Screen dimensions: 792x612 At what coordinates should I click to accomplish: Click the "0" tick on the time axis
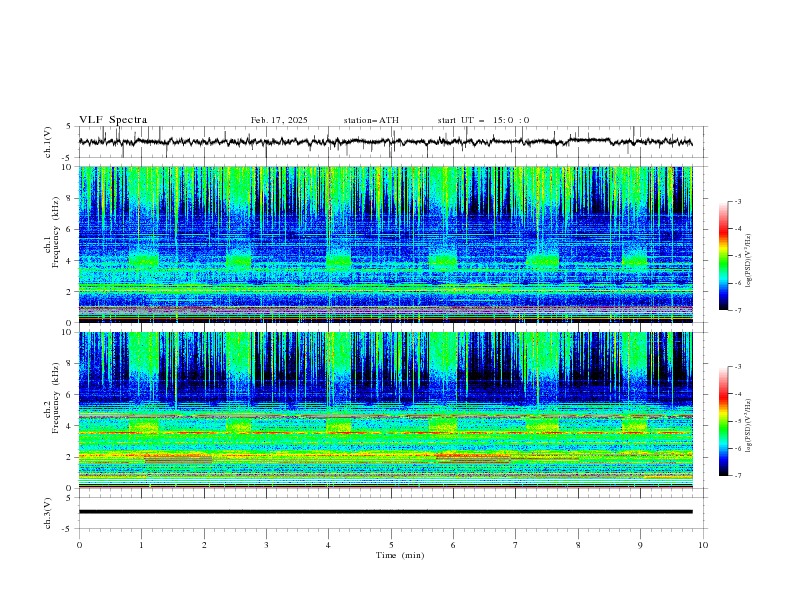pos(79,545)
